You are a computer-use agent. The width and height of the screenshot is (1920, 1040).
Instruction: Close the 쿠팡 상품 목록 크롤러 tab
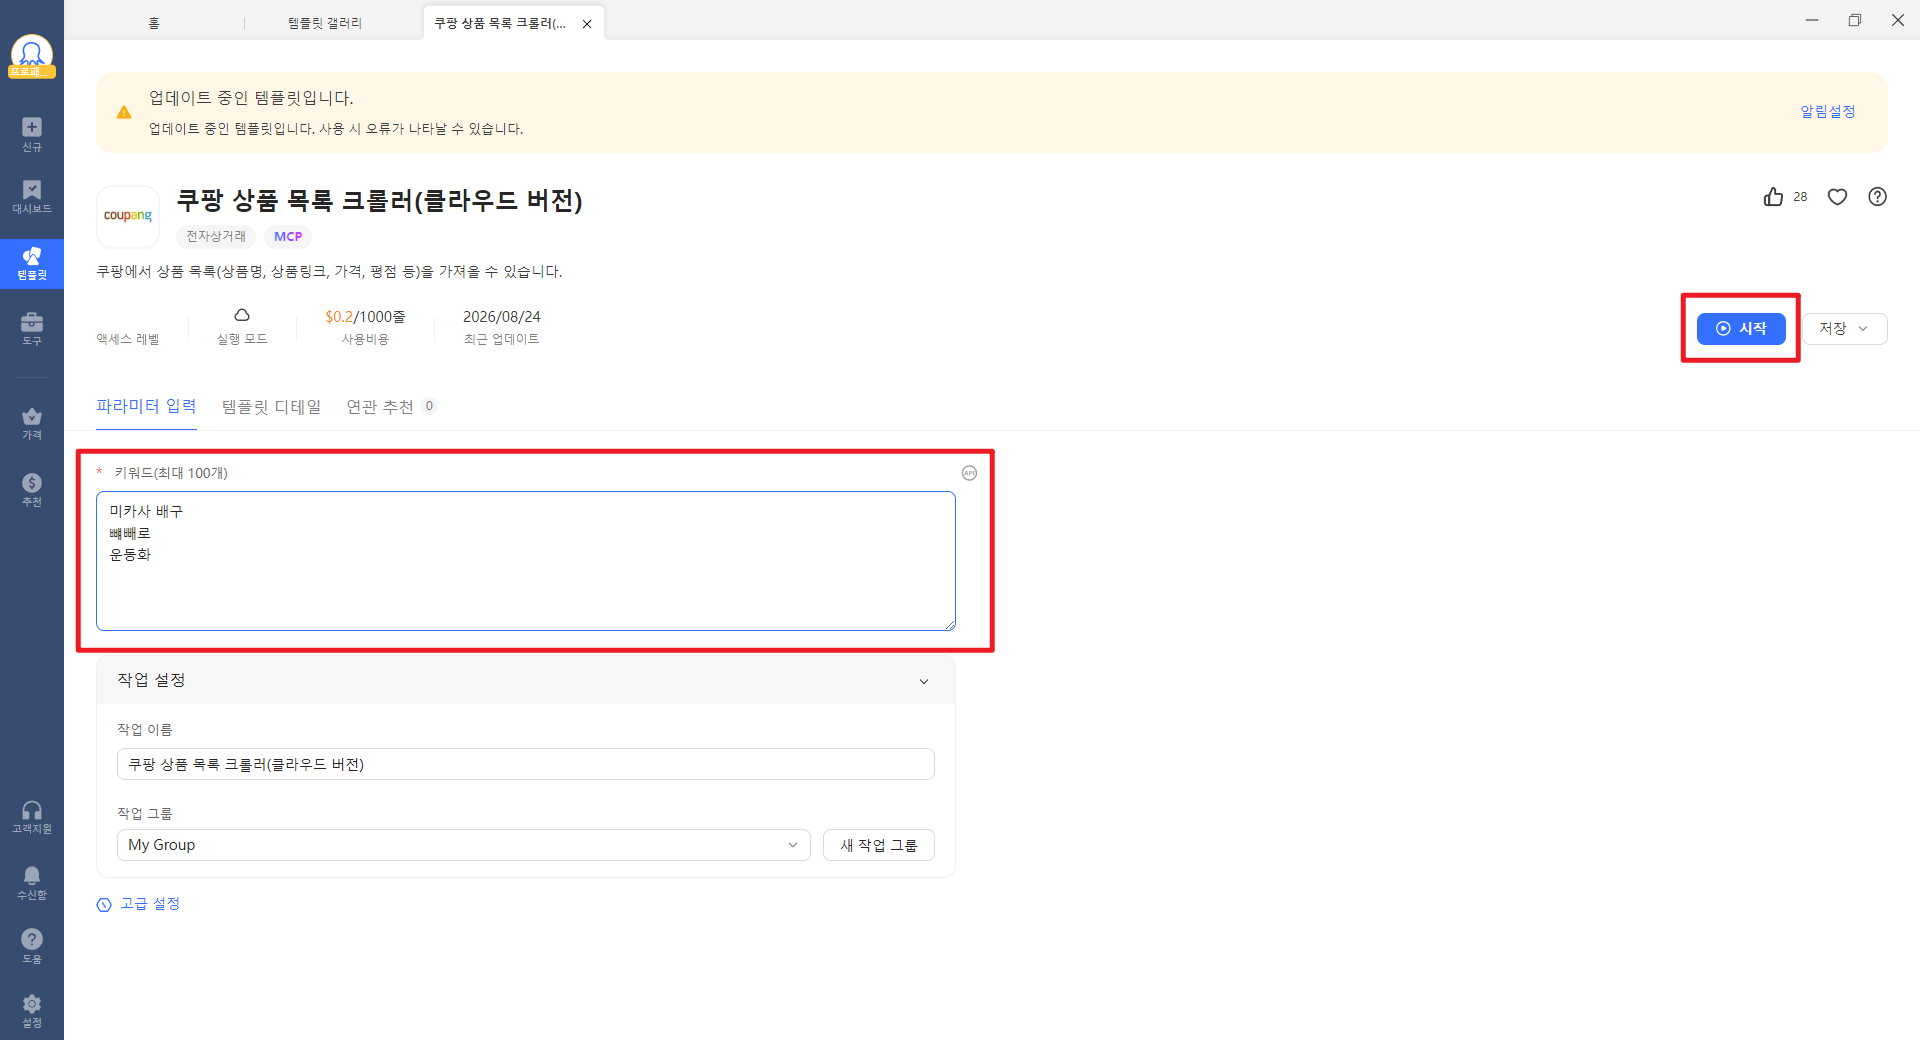pos(587,24)
